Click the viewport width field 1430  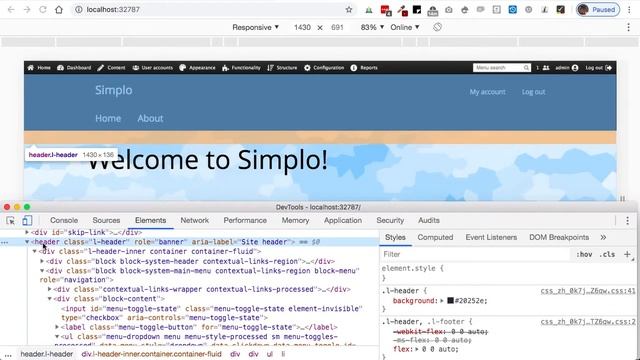(302, 27)
